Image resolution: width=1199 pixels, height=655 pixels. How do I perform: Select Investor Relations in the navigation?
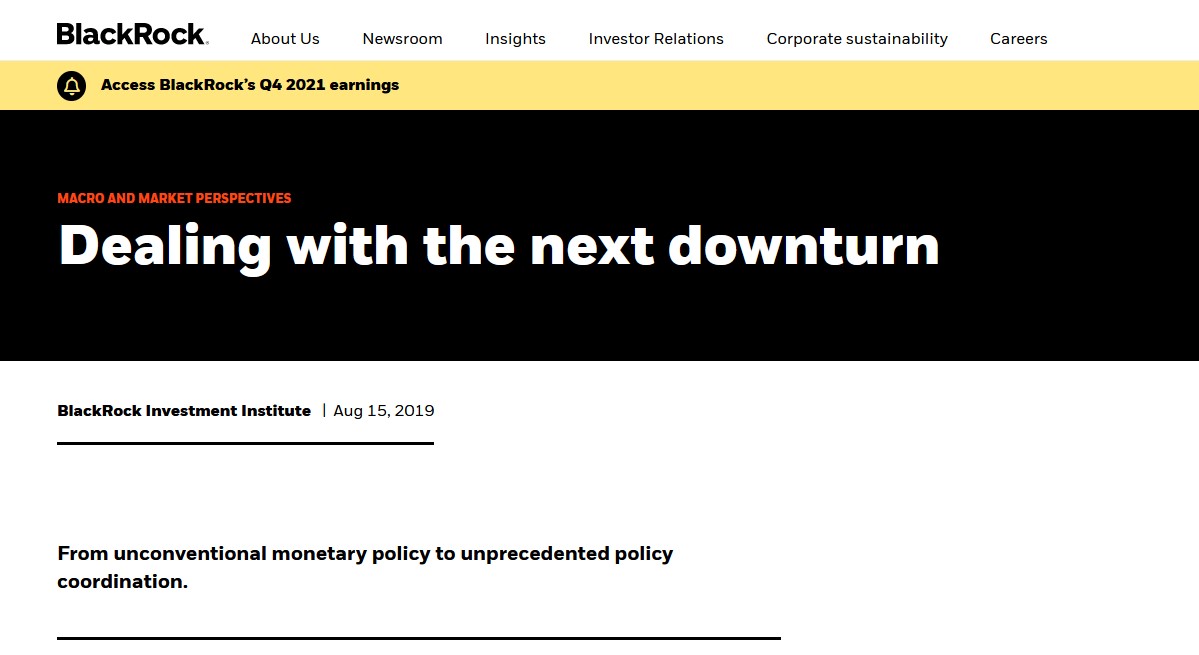click(x=656, y=39)
